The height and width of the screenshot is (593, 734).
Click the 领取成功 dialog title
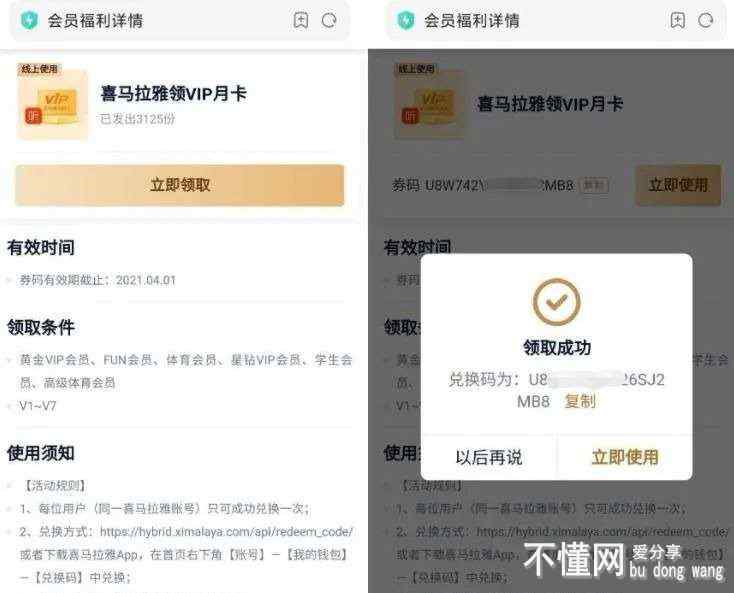tap(557, 348)
